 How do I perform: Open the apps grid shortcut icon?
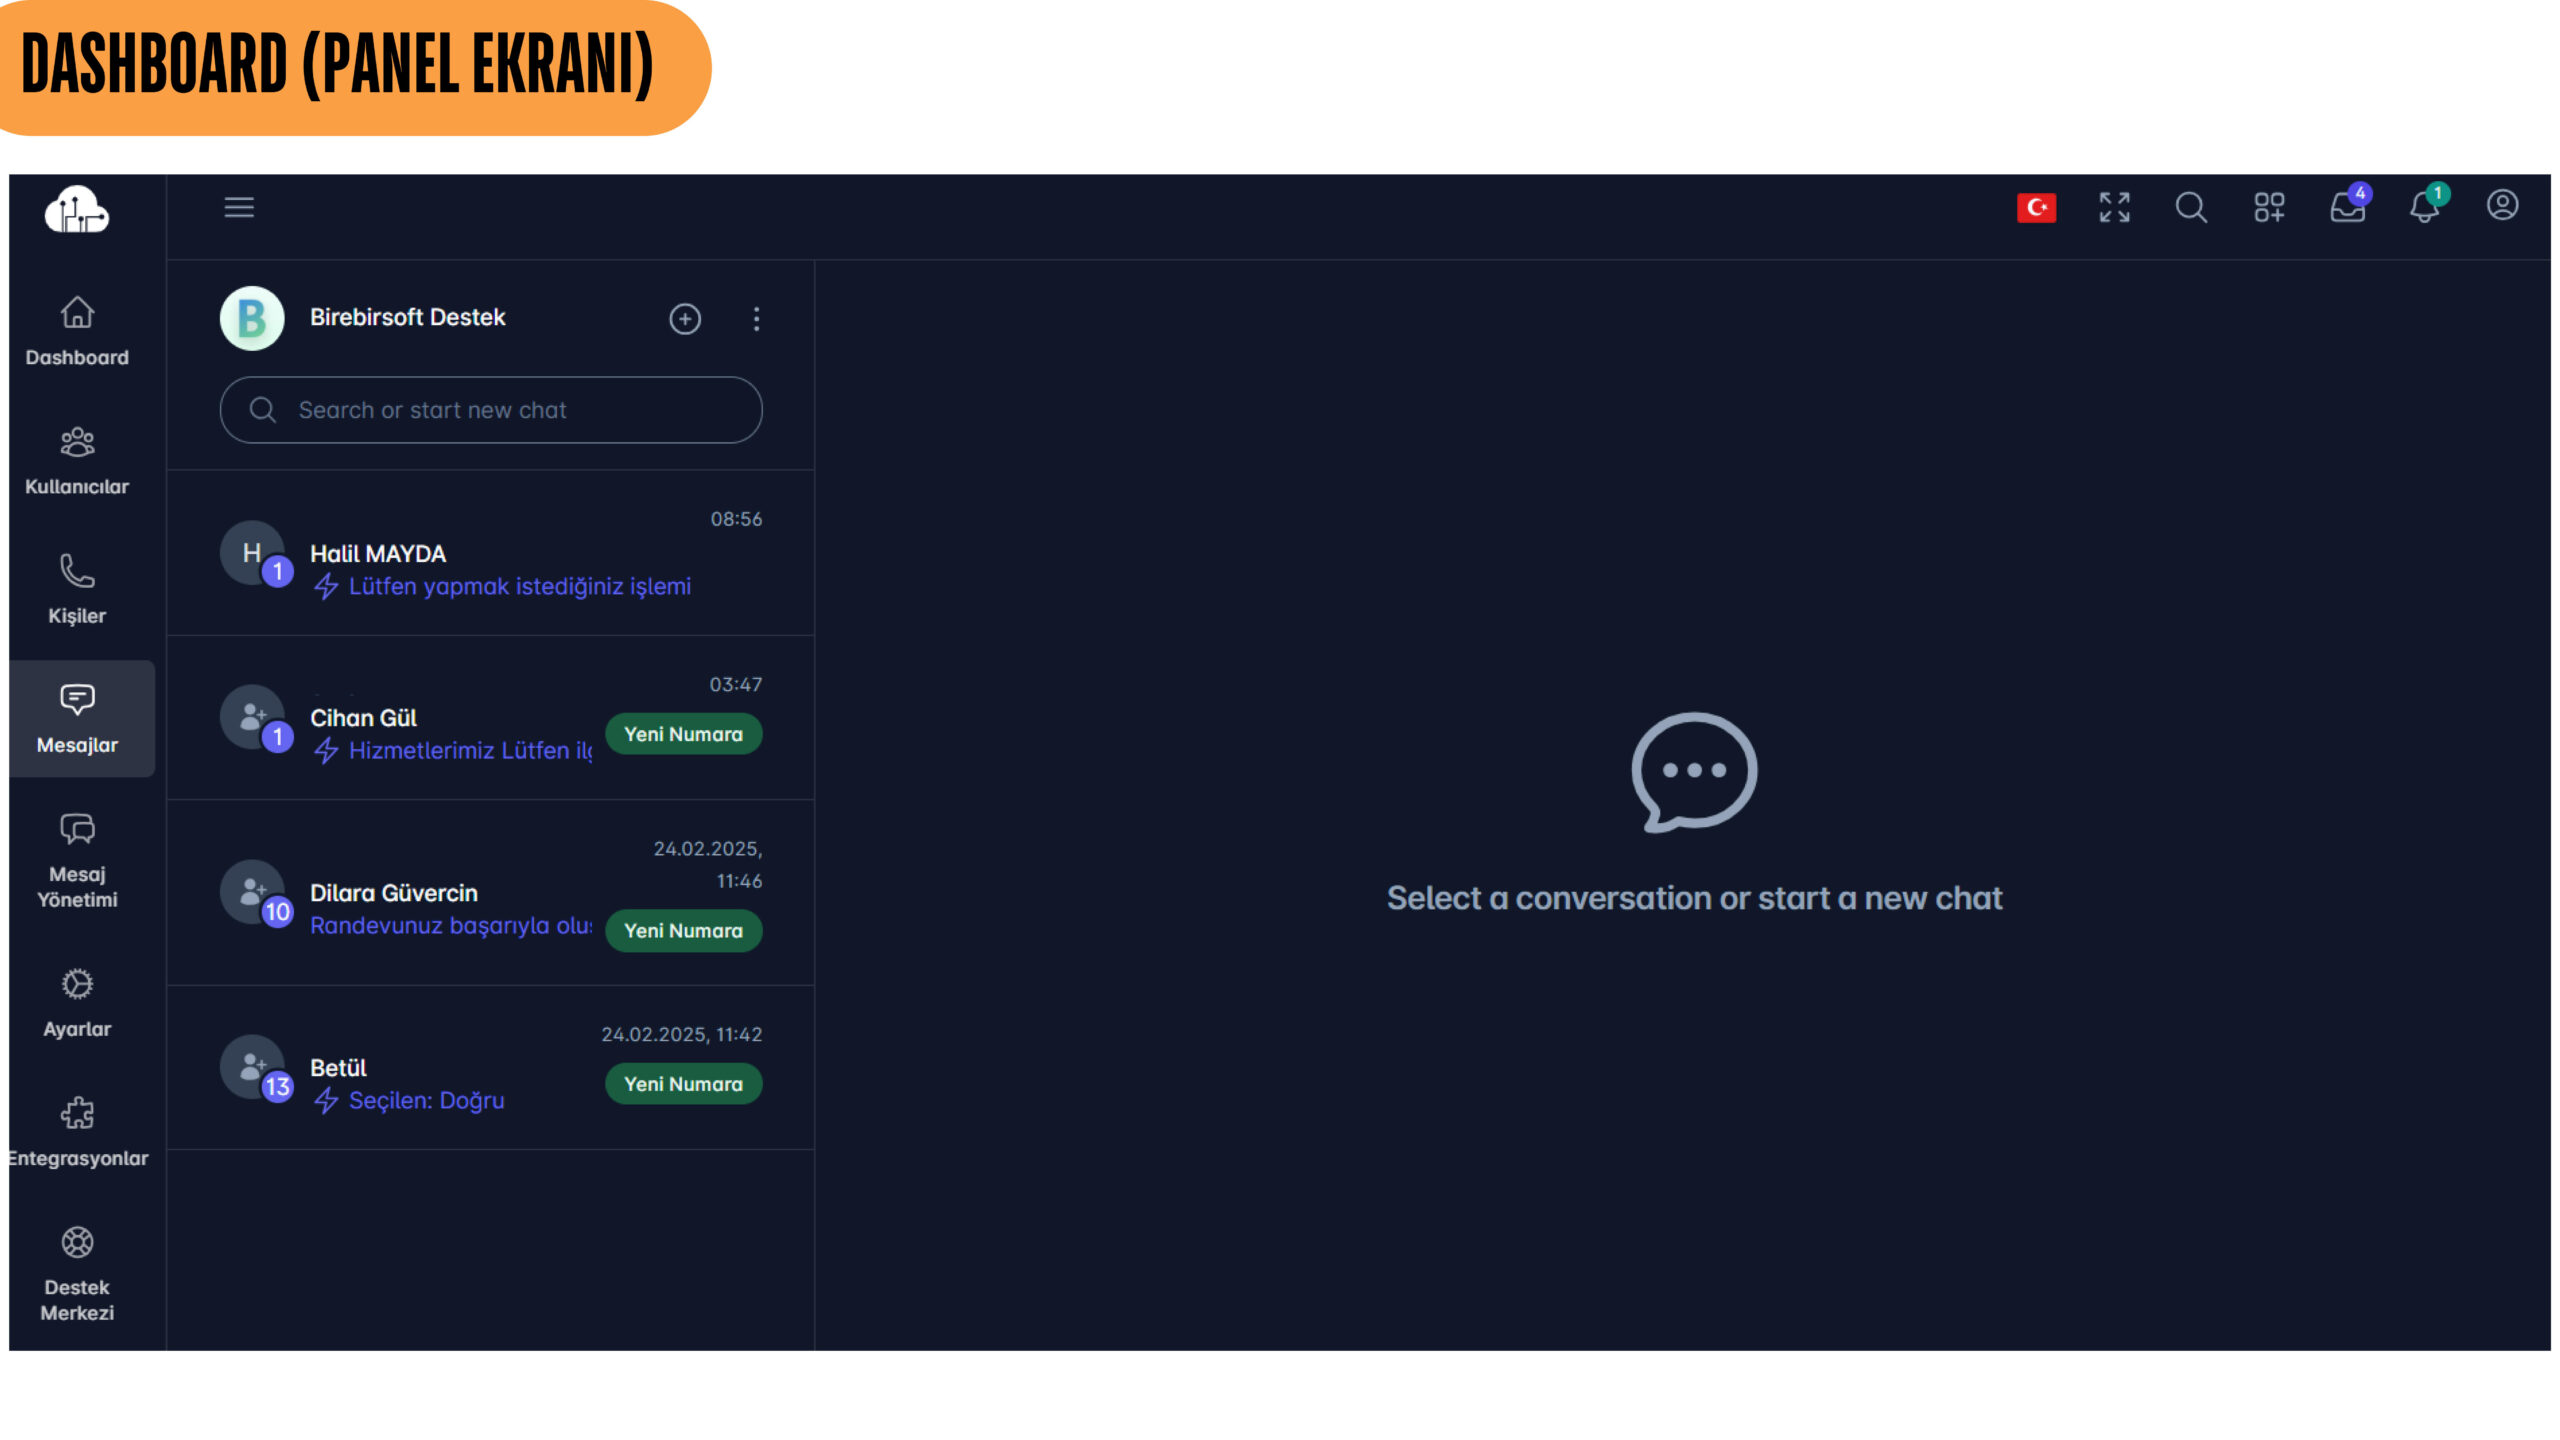tap(2269, 207)
